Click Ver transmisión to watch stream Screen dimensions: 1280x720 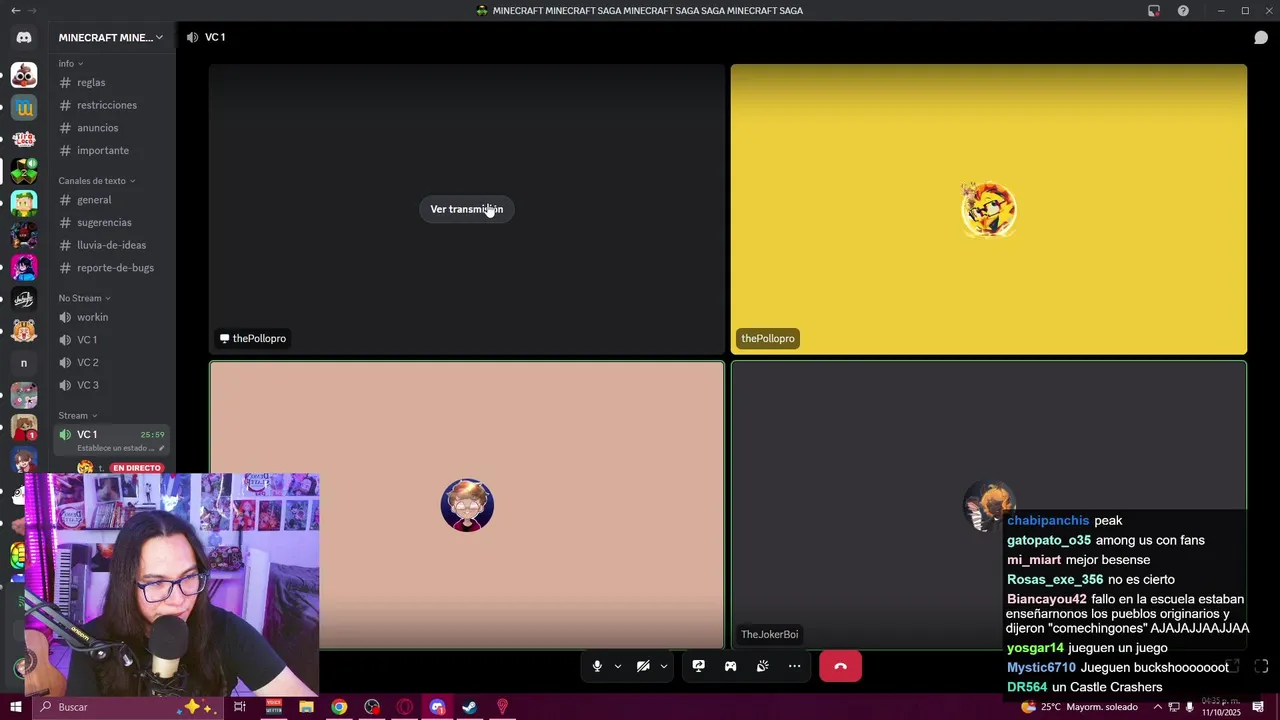pyautogui.click(x=466, y=209)
